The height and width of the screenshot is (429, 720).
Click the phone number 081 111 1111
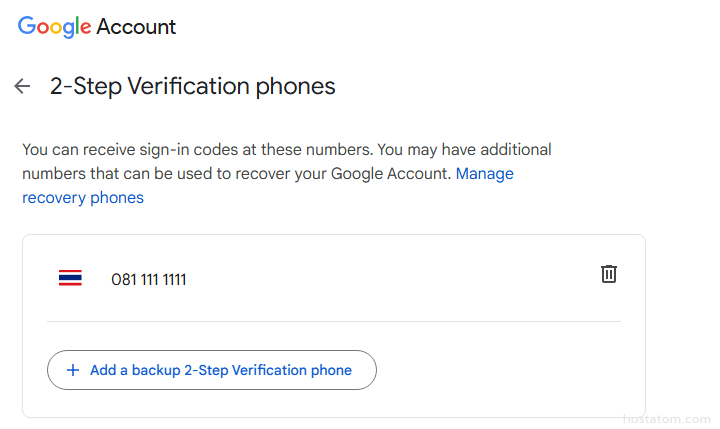click(148, 280)
